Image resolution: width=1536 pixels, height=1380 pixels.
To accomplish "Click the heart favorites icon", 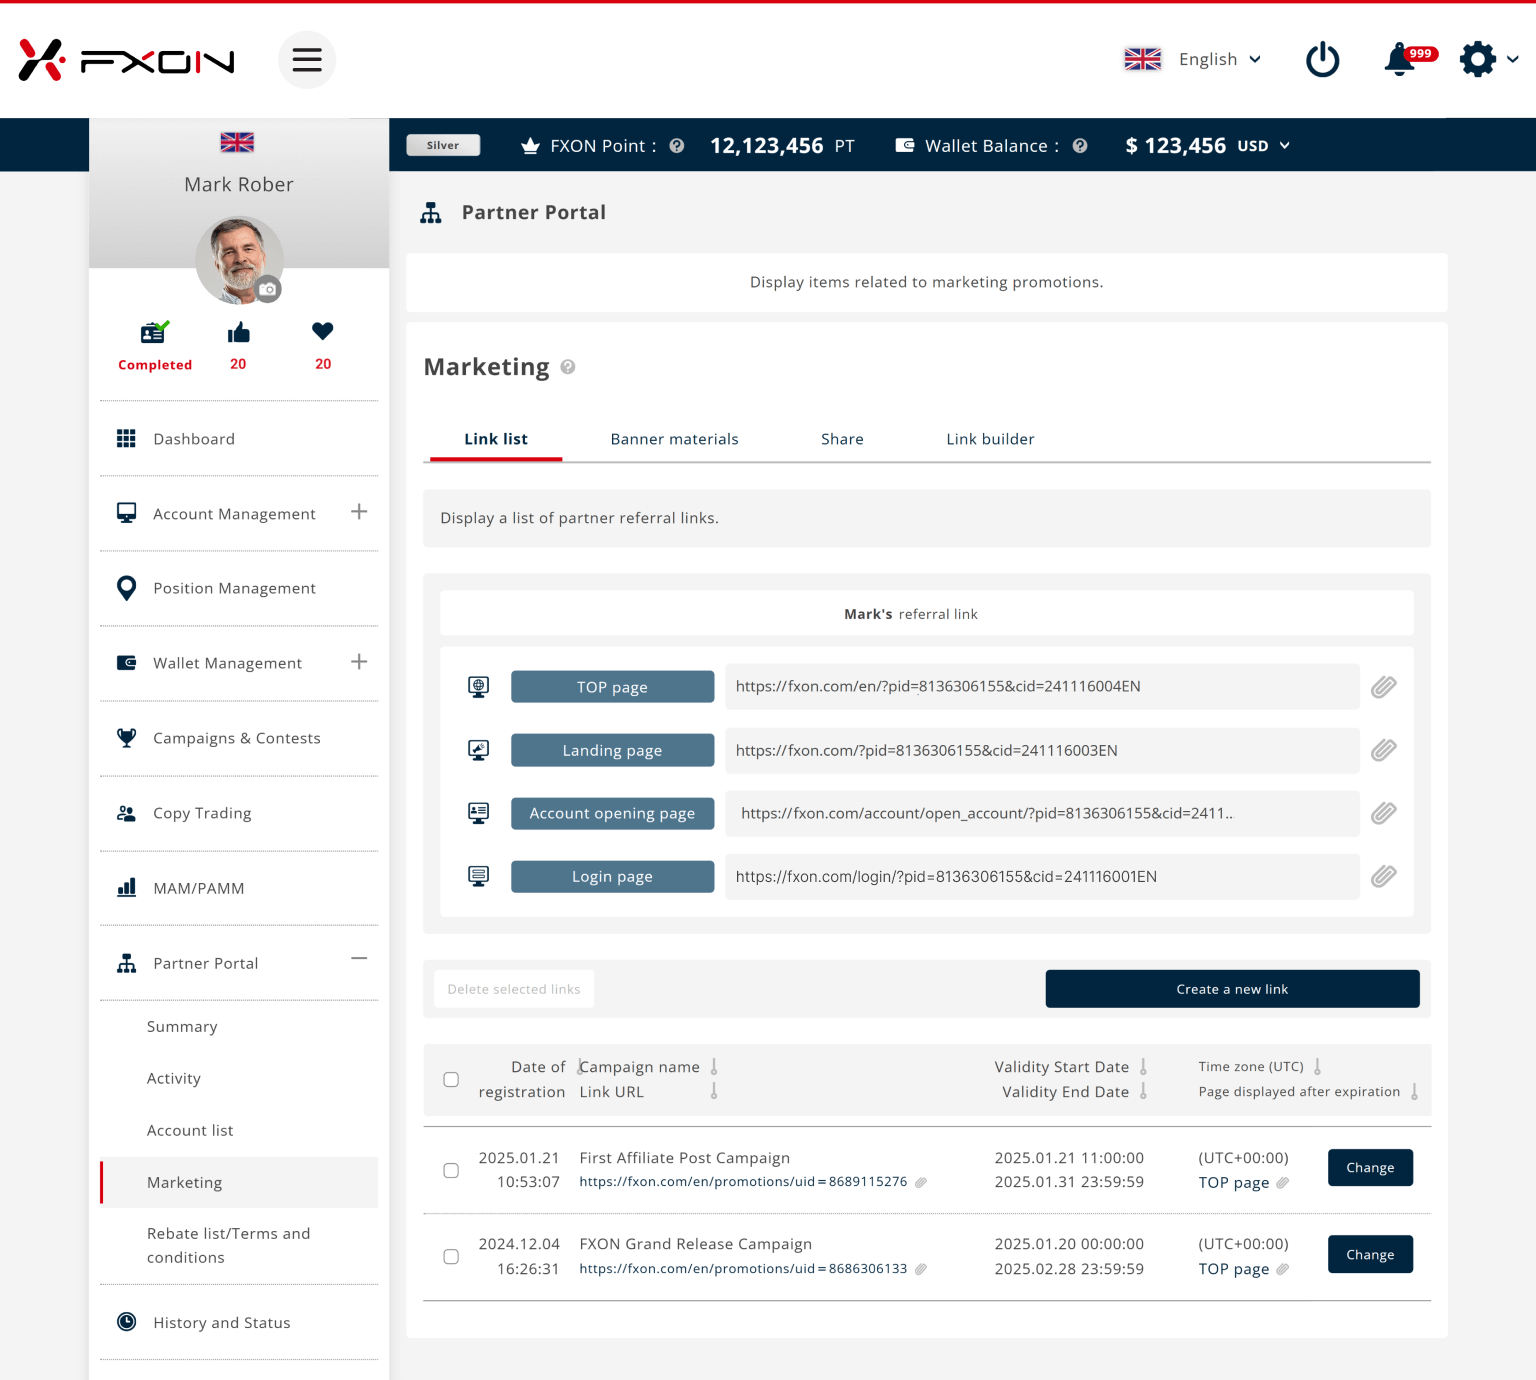I will click(x=322, y=331).
